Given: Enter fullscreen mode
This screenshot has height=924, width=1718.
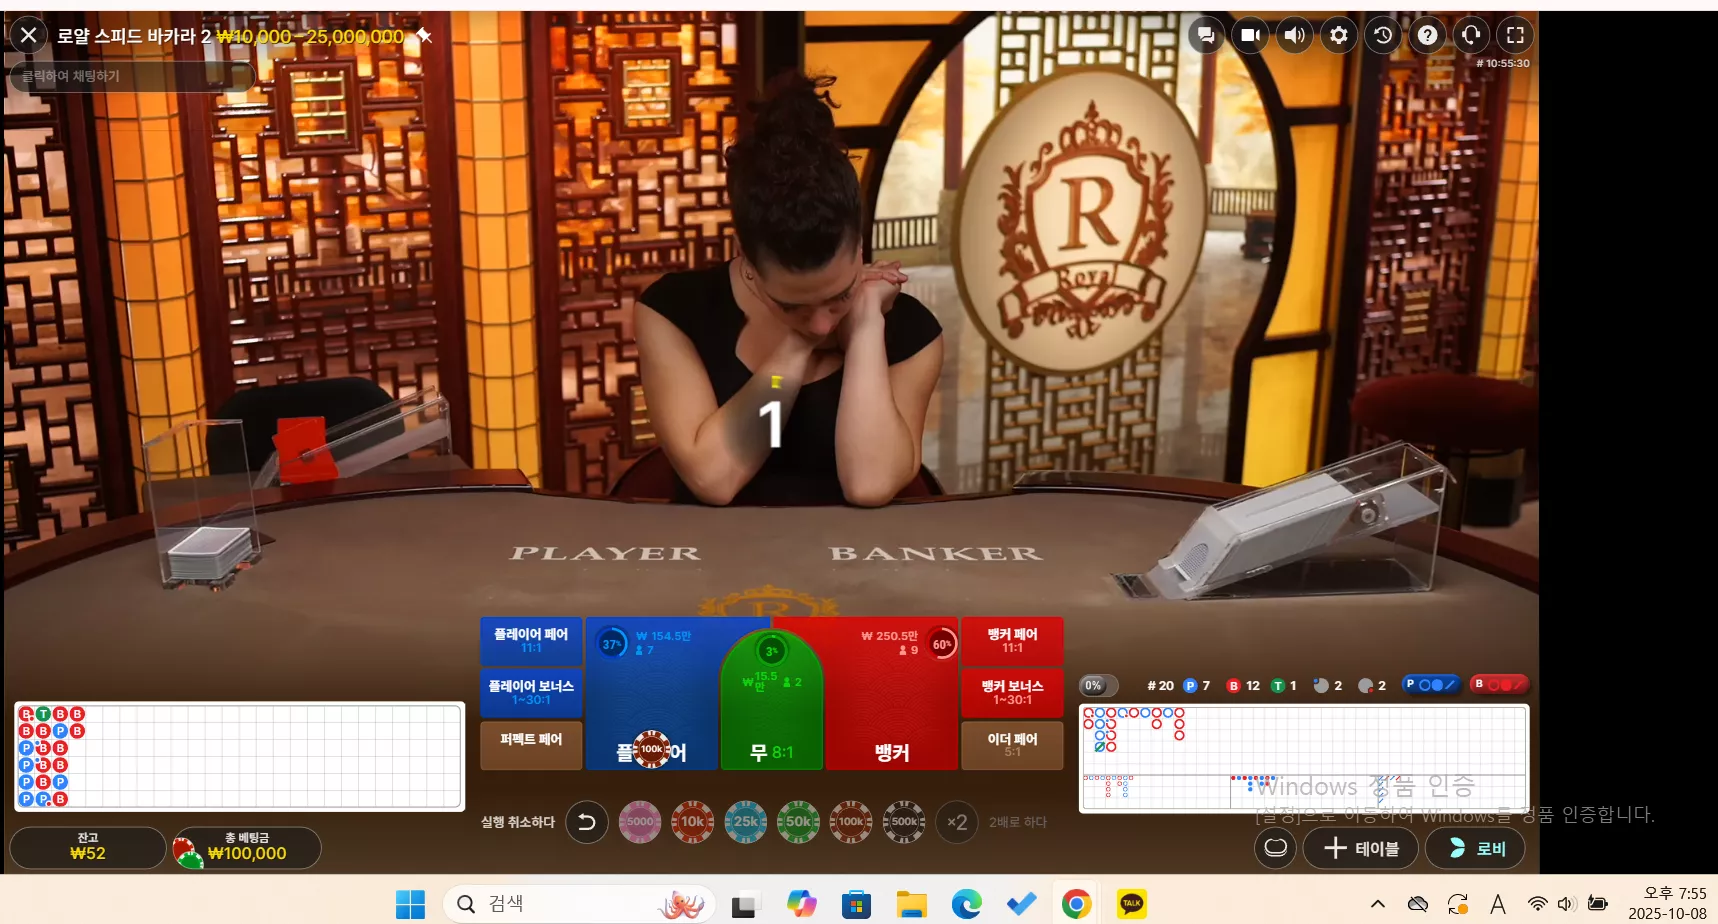Looking at the screenshot, I should 1515,35.
